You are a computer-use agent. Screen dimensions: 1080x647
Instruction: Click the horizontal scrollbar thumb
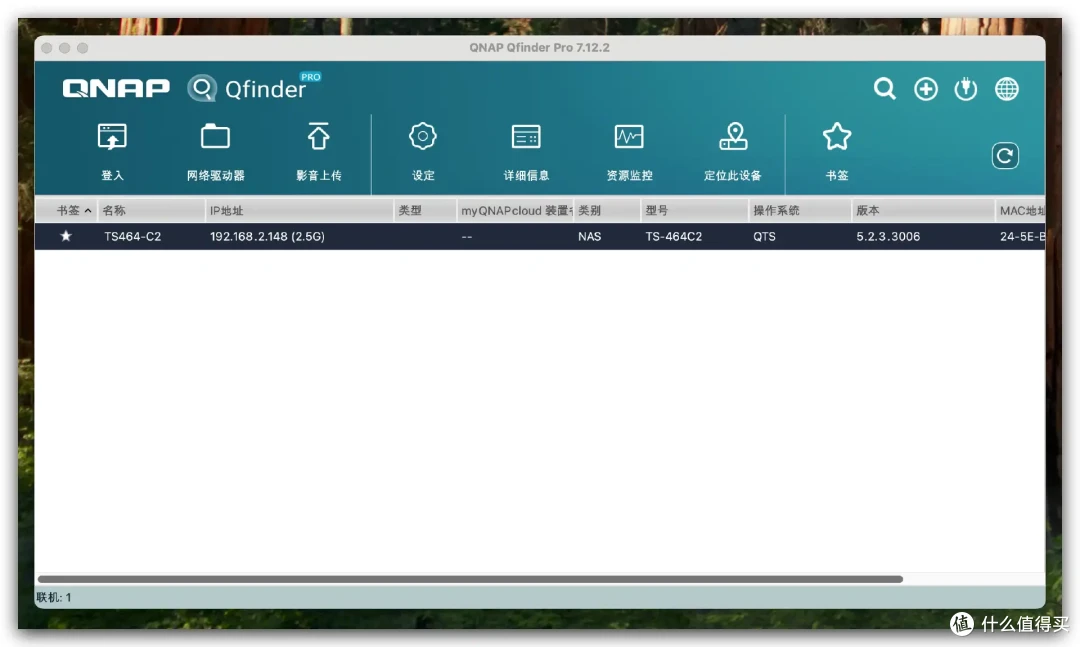[x=470, y=579]
